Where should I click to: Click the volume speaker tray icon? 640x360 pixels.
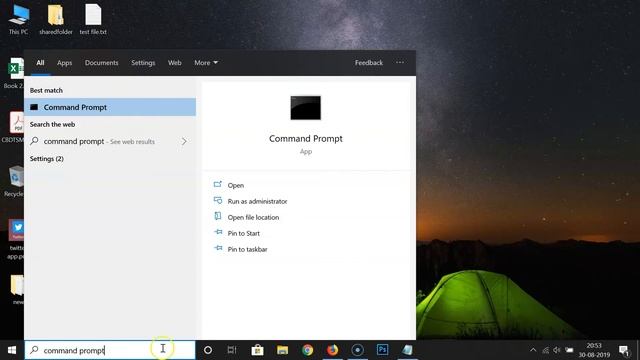point(557,350)
